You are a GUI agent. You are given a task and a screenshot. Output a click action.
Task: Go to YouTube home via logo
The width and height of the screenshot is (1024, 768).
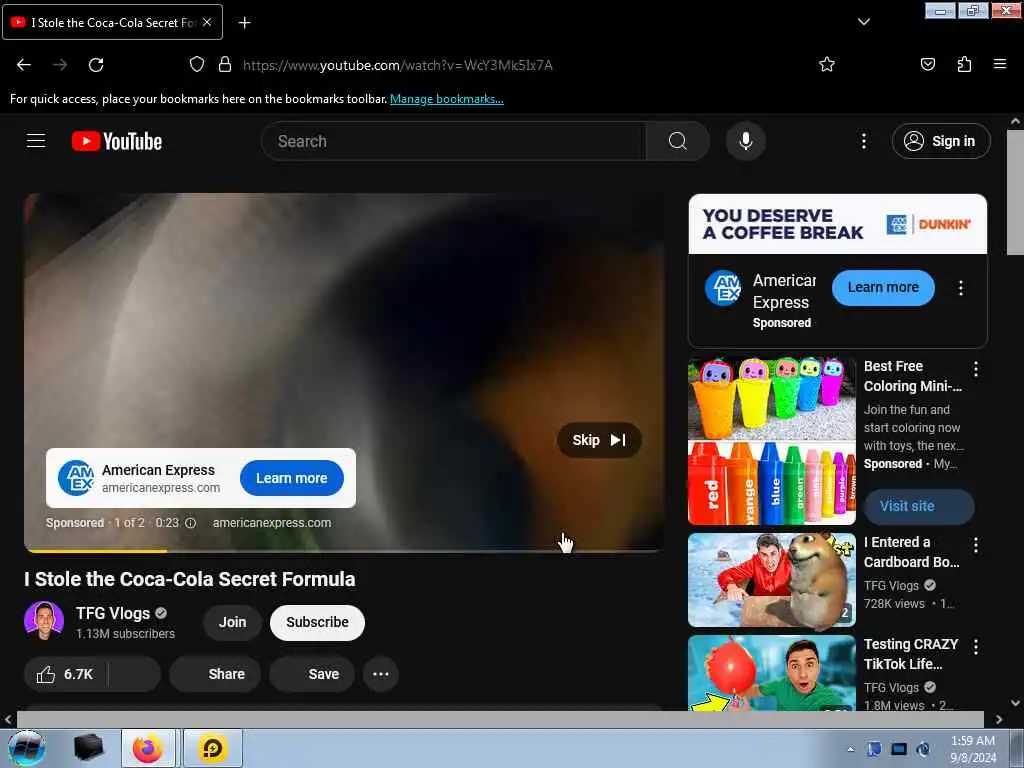click(x=117, y=141)
